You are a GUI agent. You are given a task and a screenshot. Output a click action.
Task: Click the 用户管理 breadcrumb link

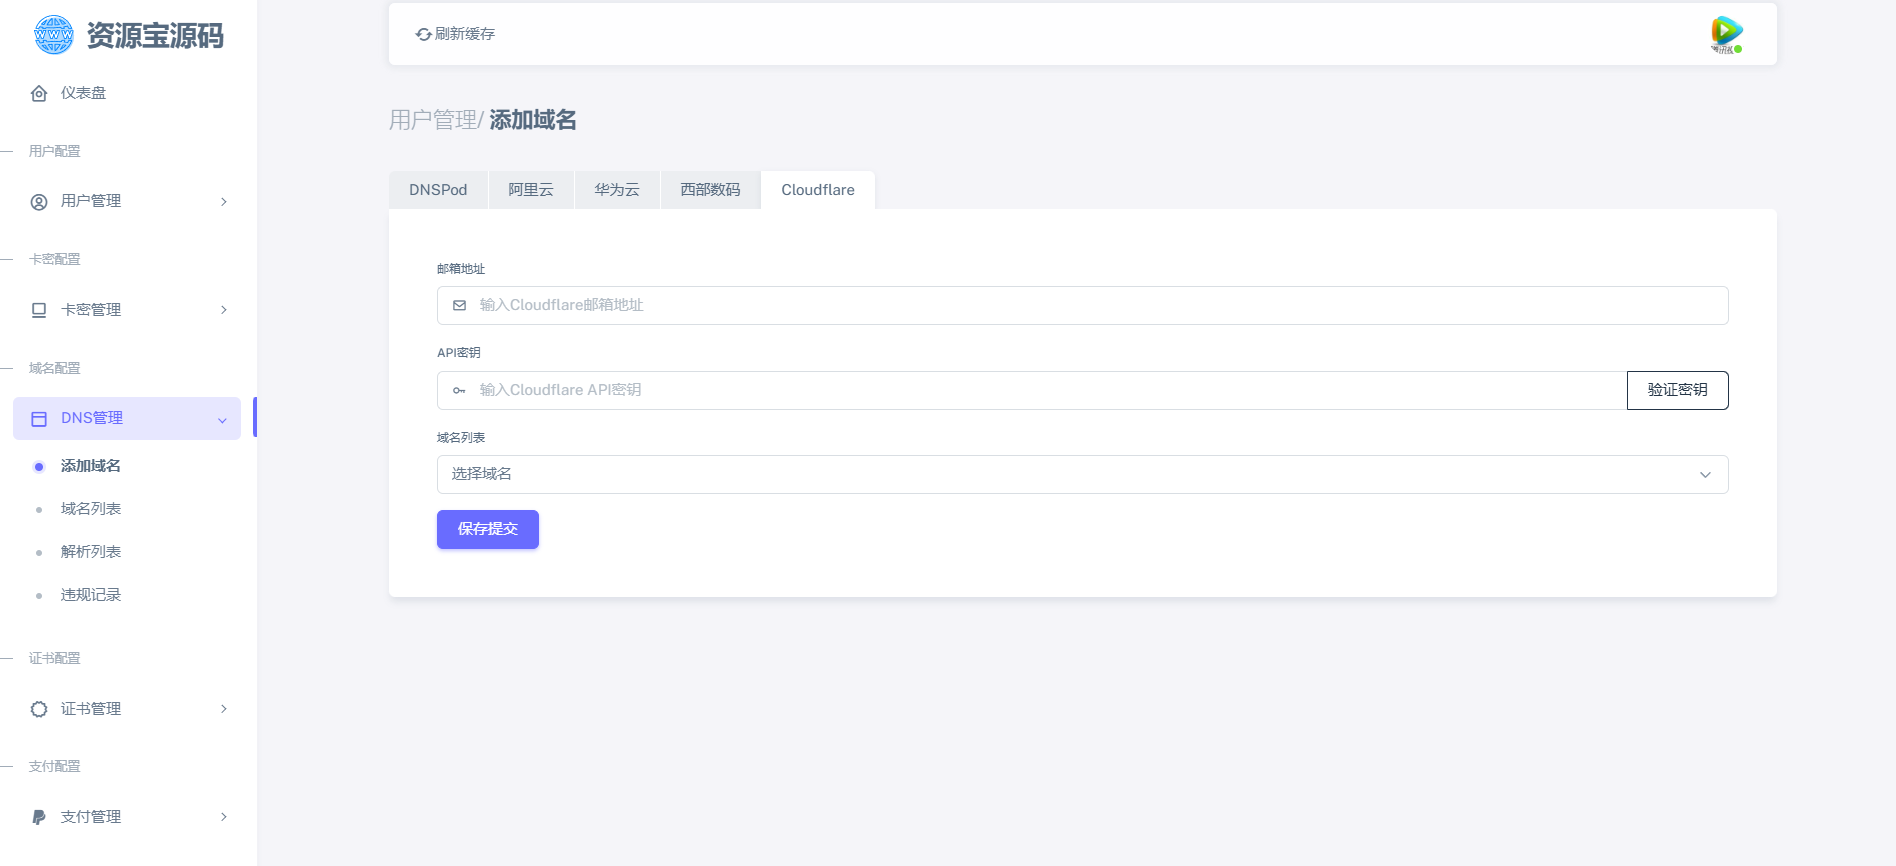pos(433,120)
